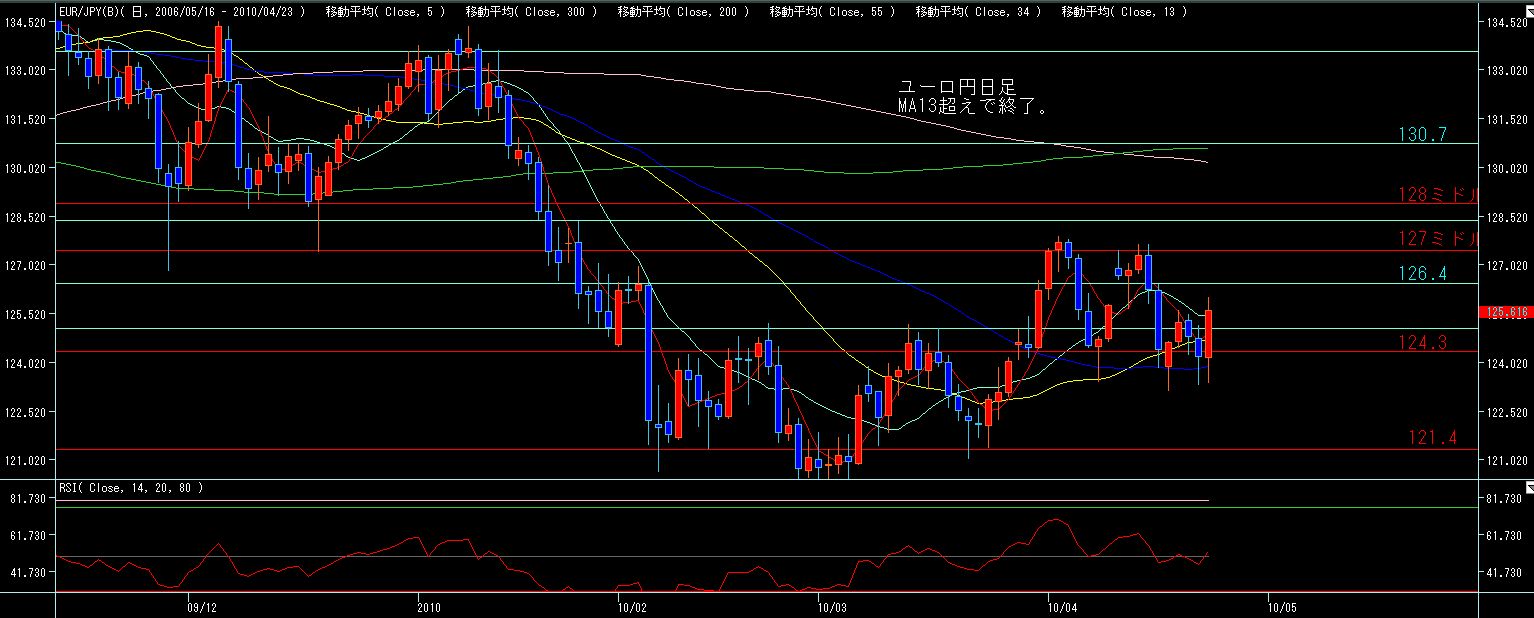Select the 移動平均( Close, 200 ) legend

683,12
